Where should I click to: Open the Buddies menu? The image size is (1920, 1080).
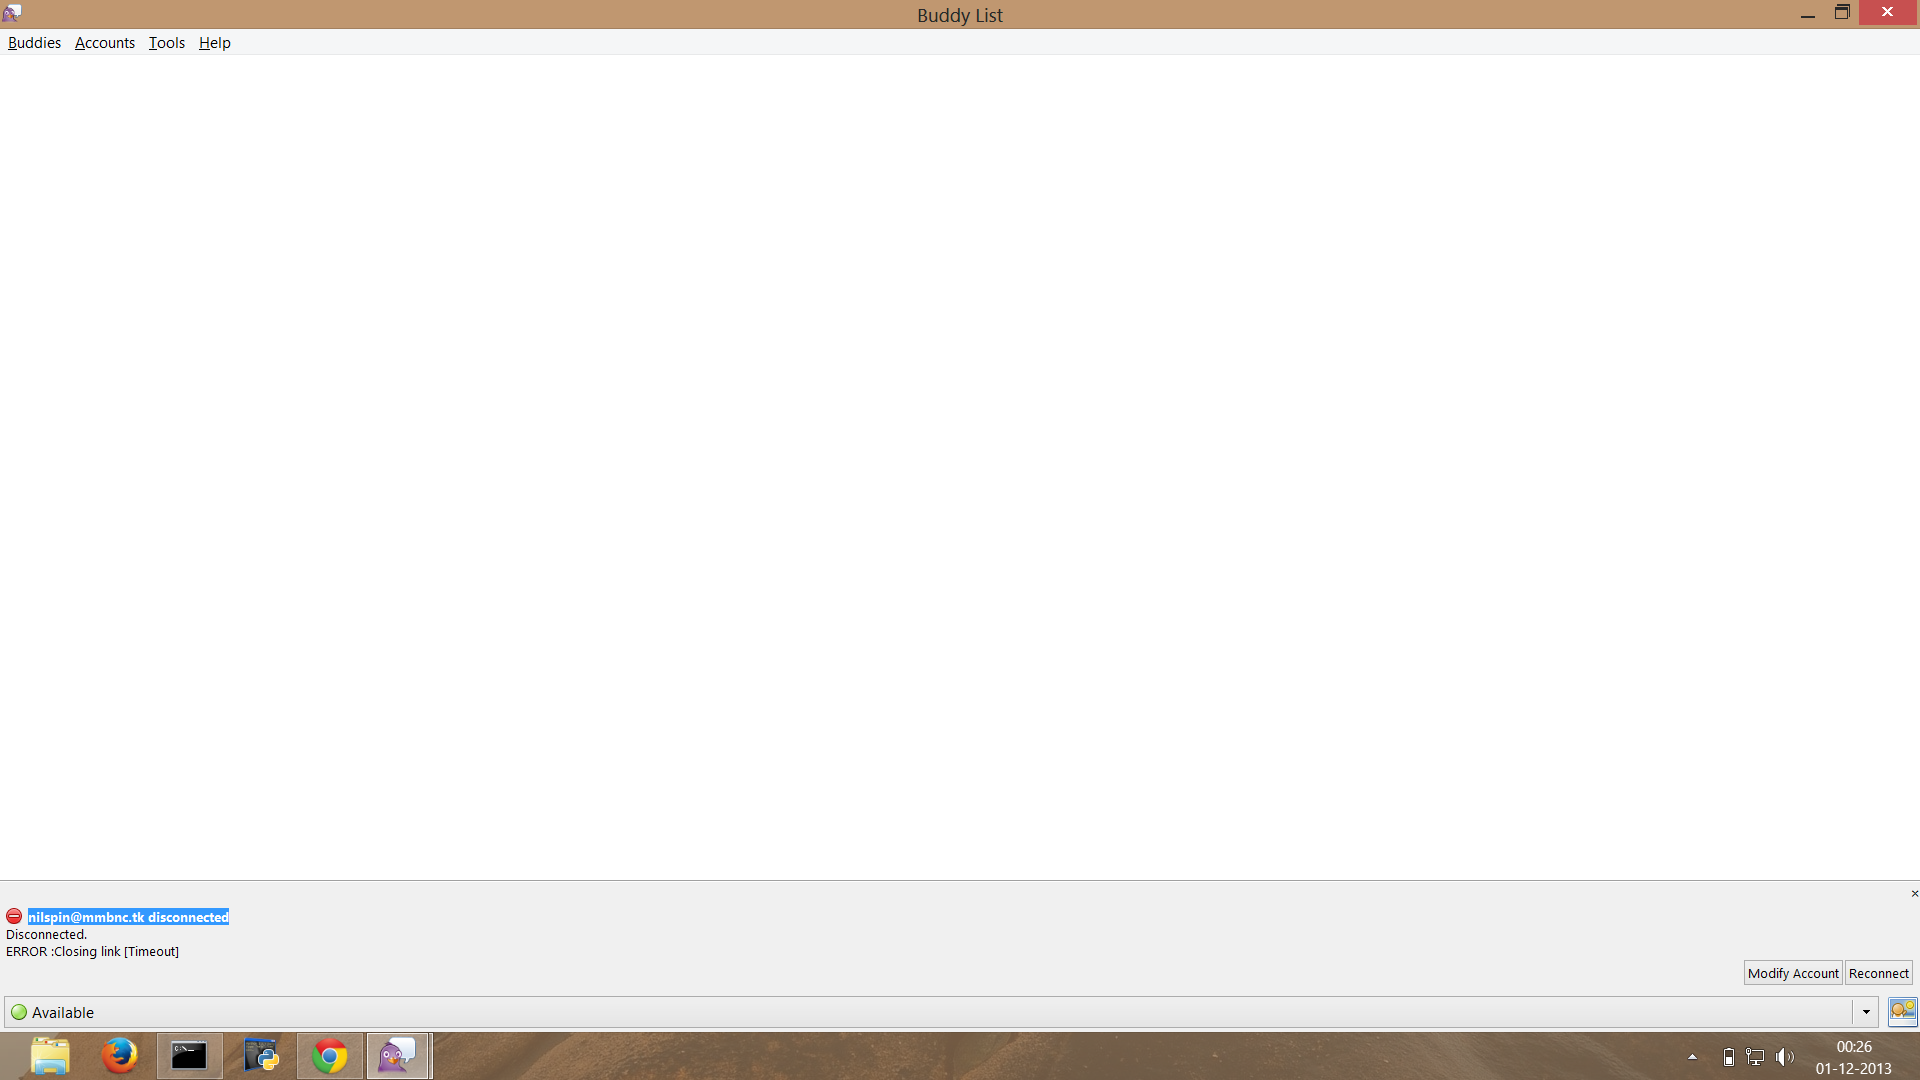click(x=34, y=43)
